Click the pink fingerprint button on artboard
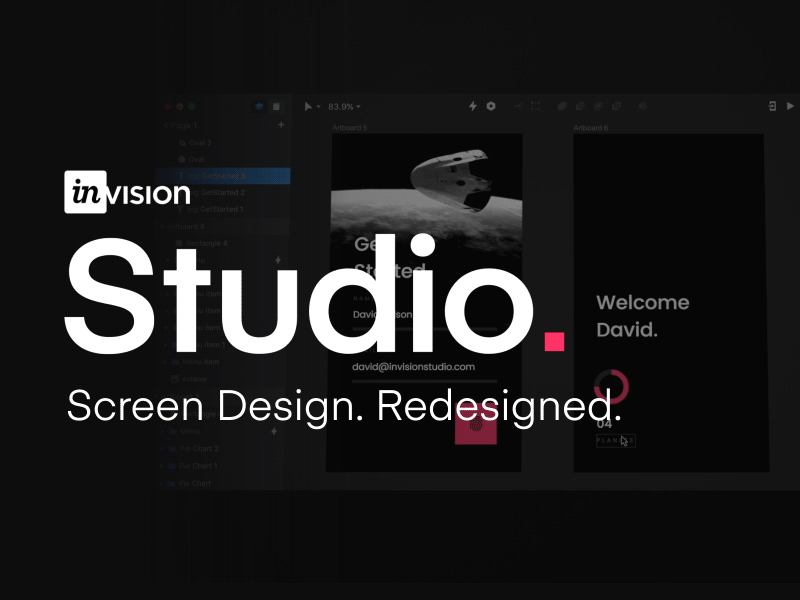800x600 pixels. tap(476, 425)
